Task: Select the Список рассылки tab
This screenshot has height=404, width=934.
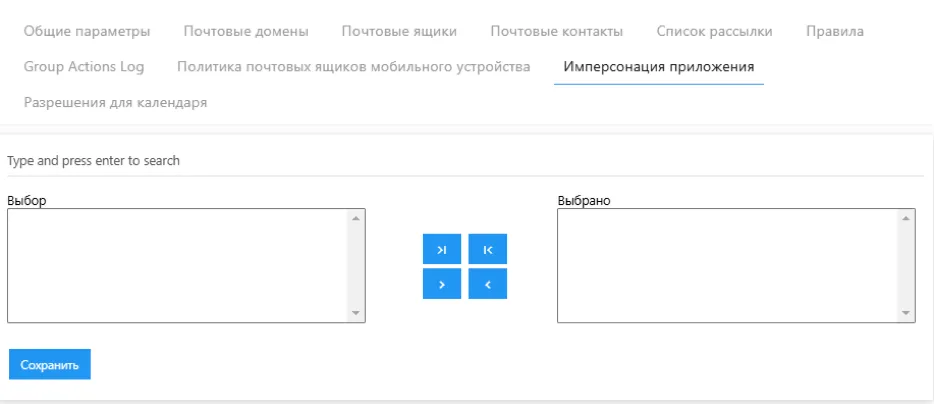Action: pos(715,32)
